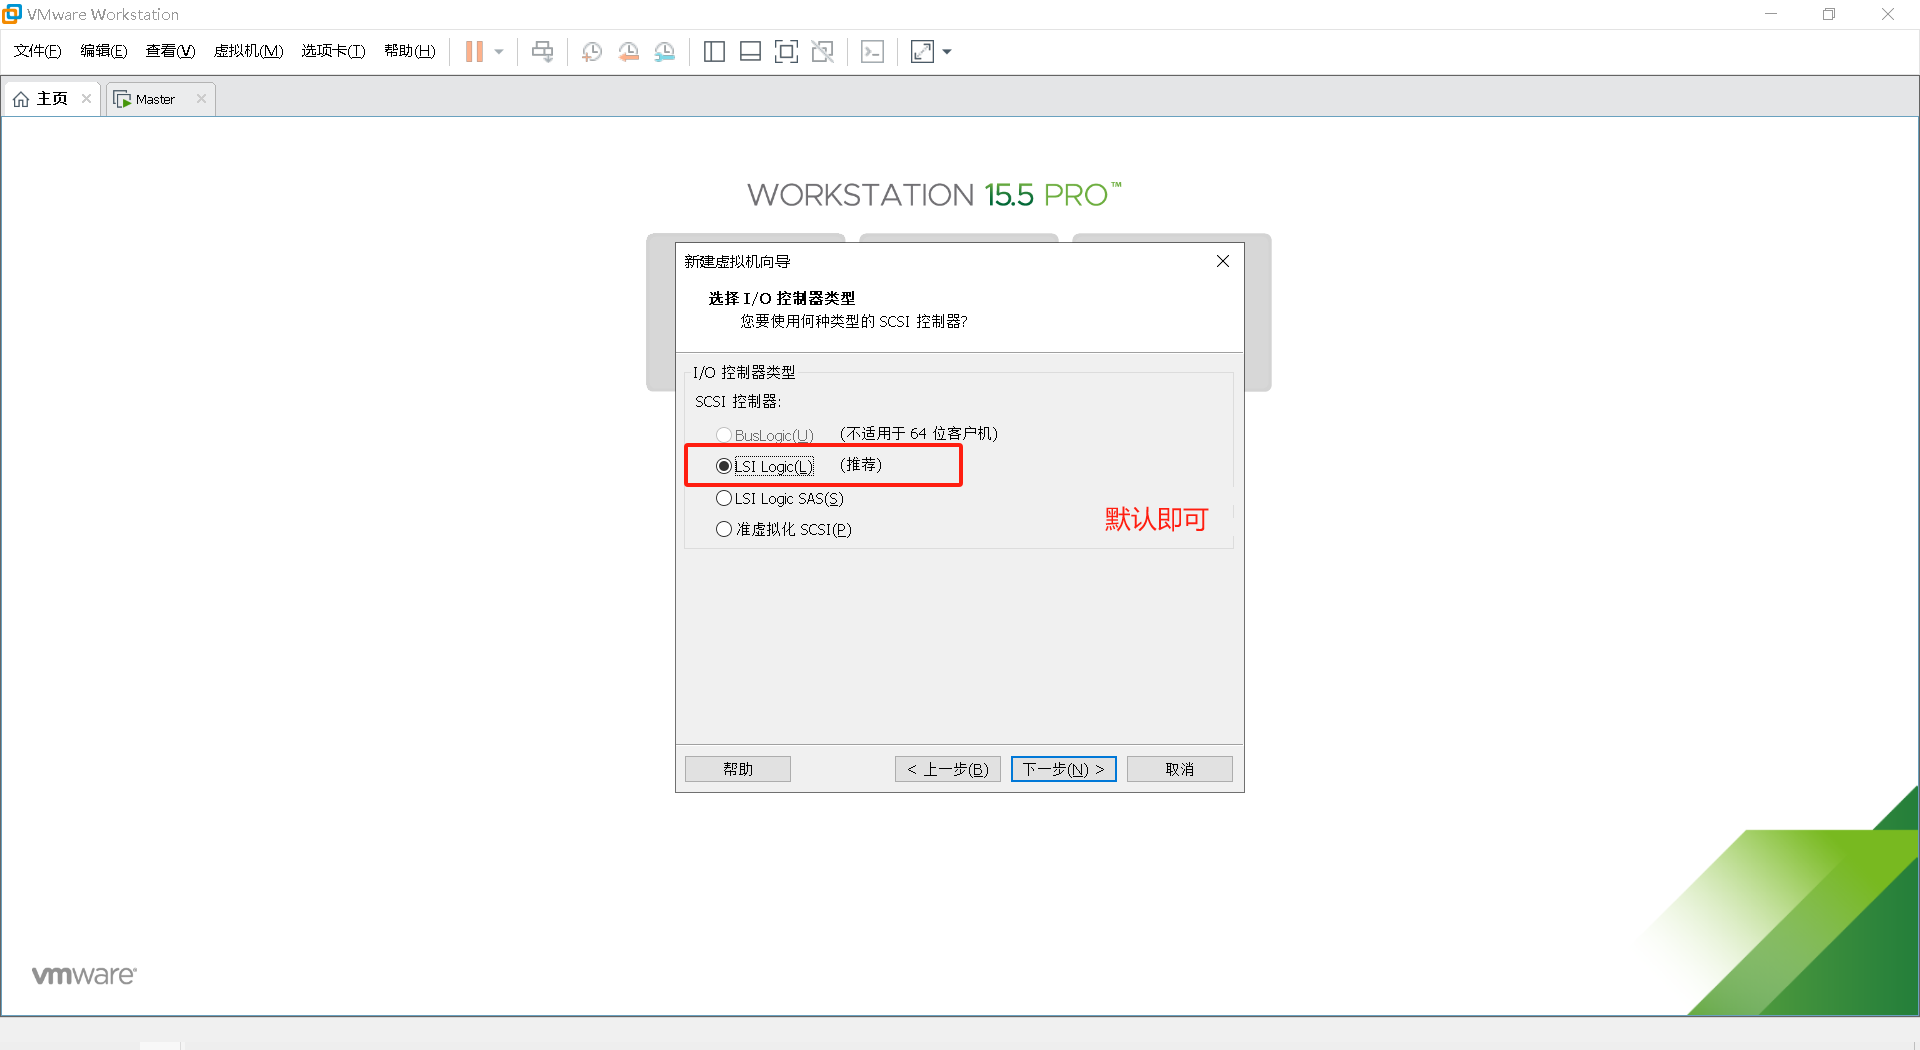The height and width of the screenshot is (1050, 1920).
Task: Select the LSI Logic(L) radio button
Action: click(x=724, y=466)
